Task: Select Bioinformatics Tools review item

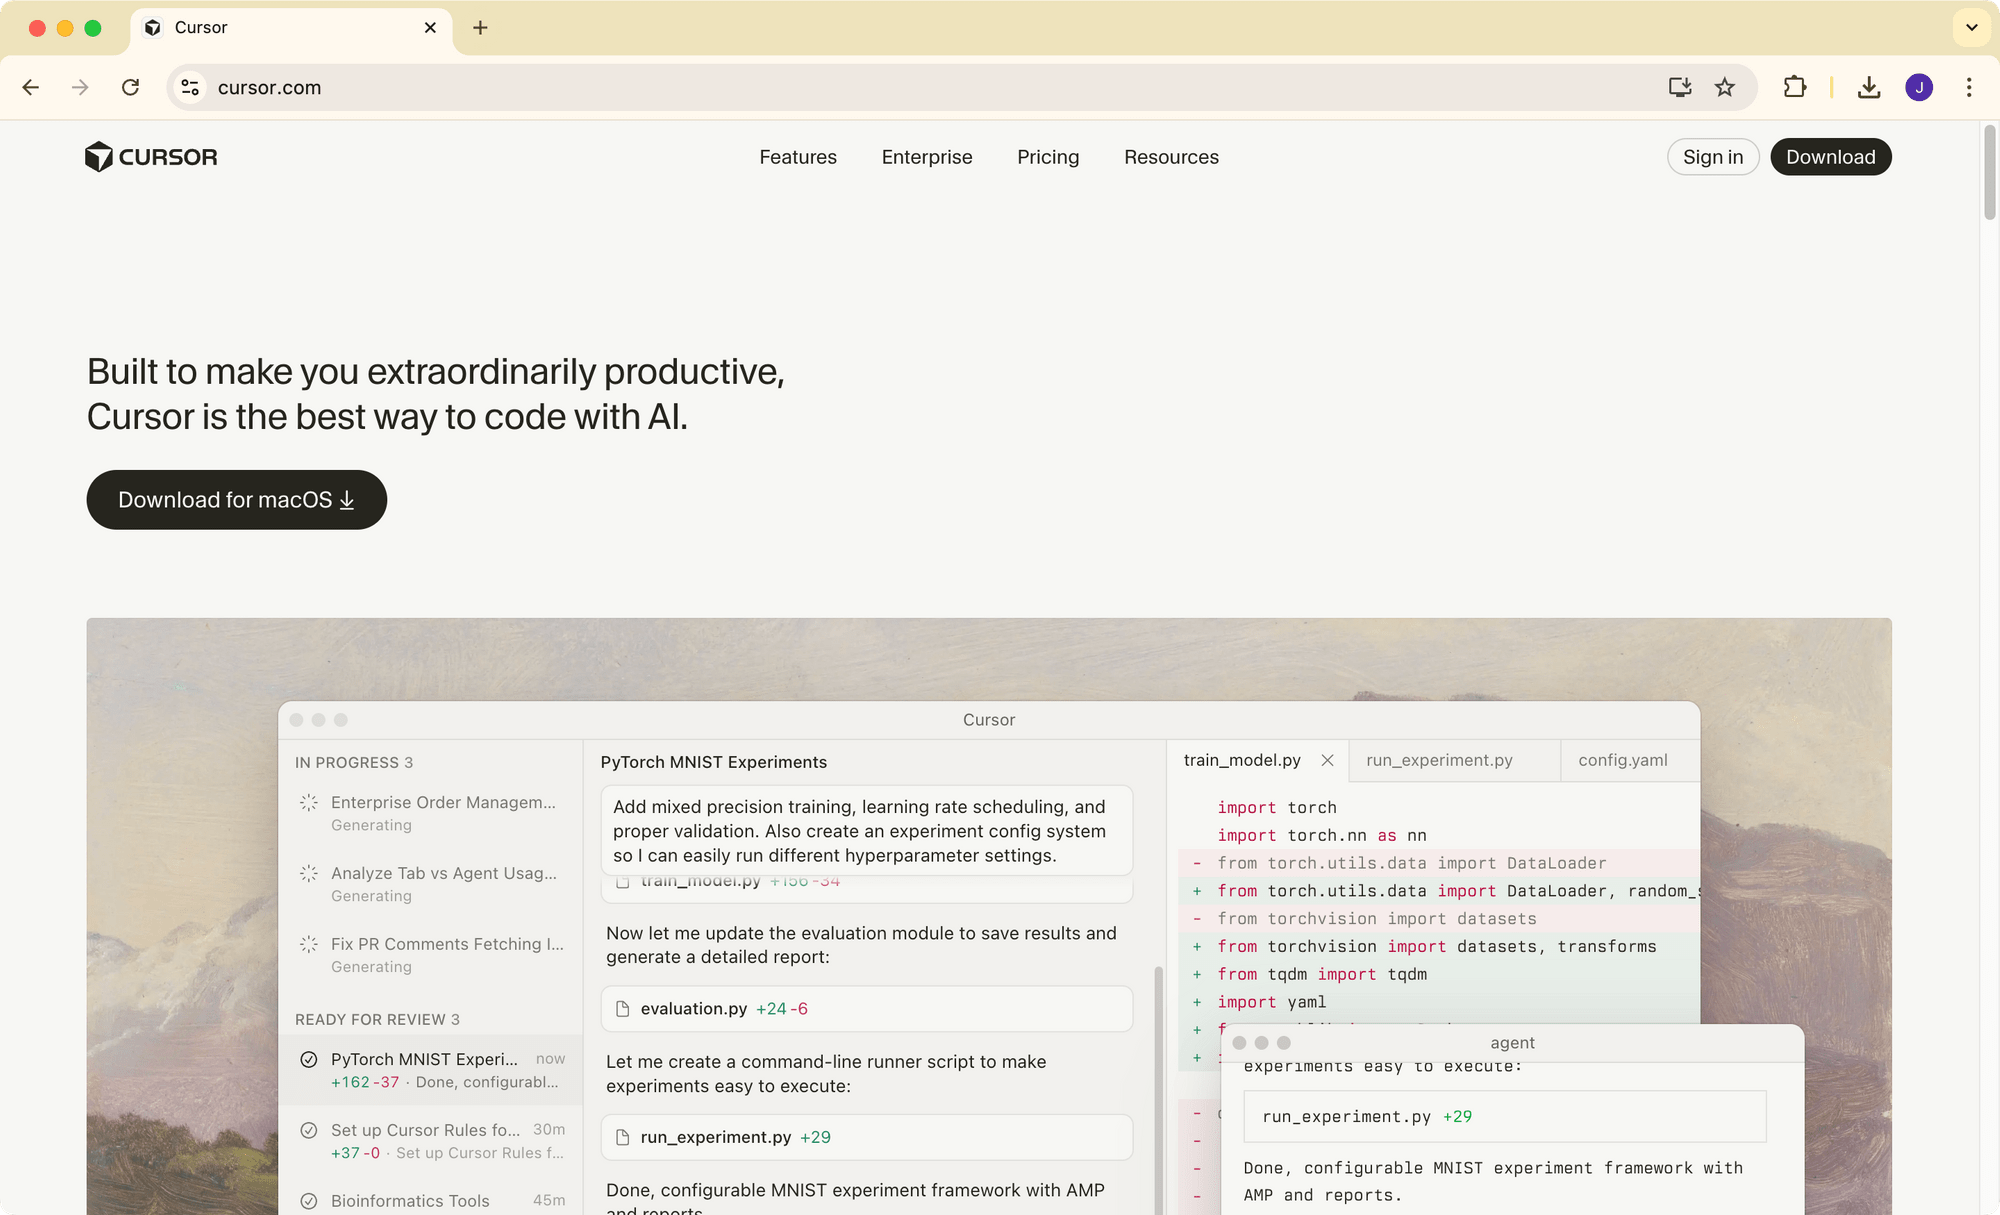Action: pyautogui.click(x=410, y=1200)
